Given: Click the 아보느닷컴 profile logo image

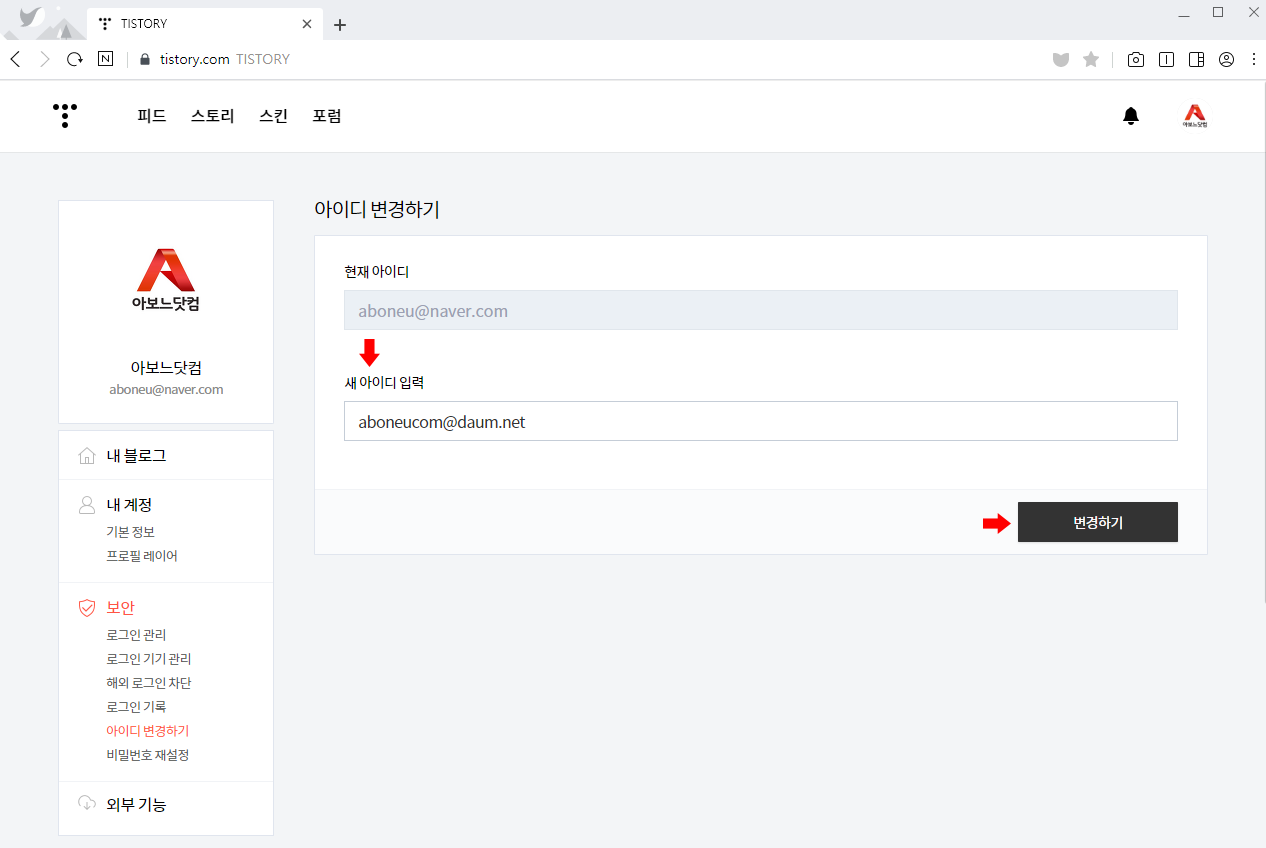Looking at the screenshot, I should click(x=166, y=280).
